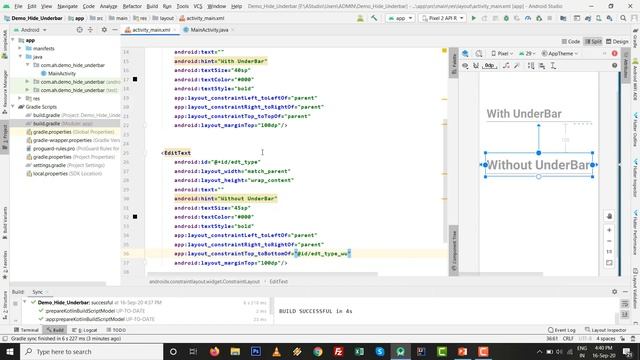The image size is (640, 360).
Task: Click the pan hand icon on design preview
Action: pyautogui.click(x=609, y=216)
